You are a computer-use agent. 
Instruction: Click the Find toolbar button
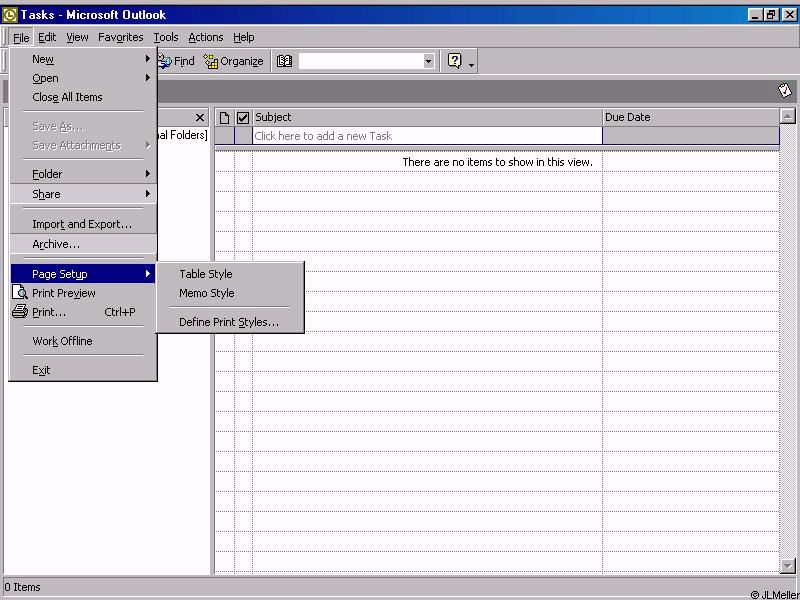click(x=177, y=61)
